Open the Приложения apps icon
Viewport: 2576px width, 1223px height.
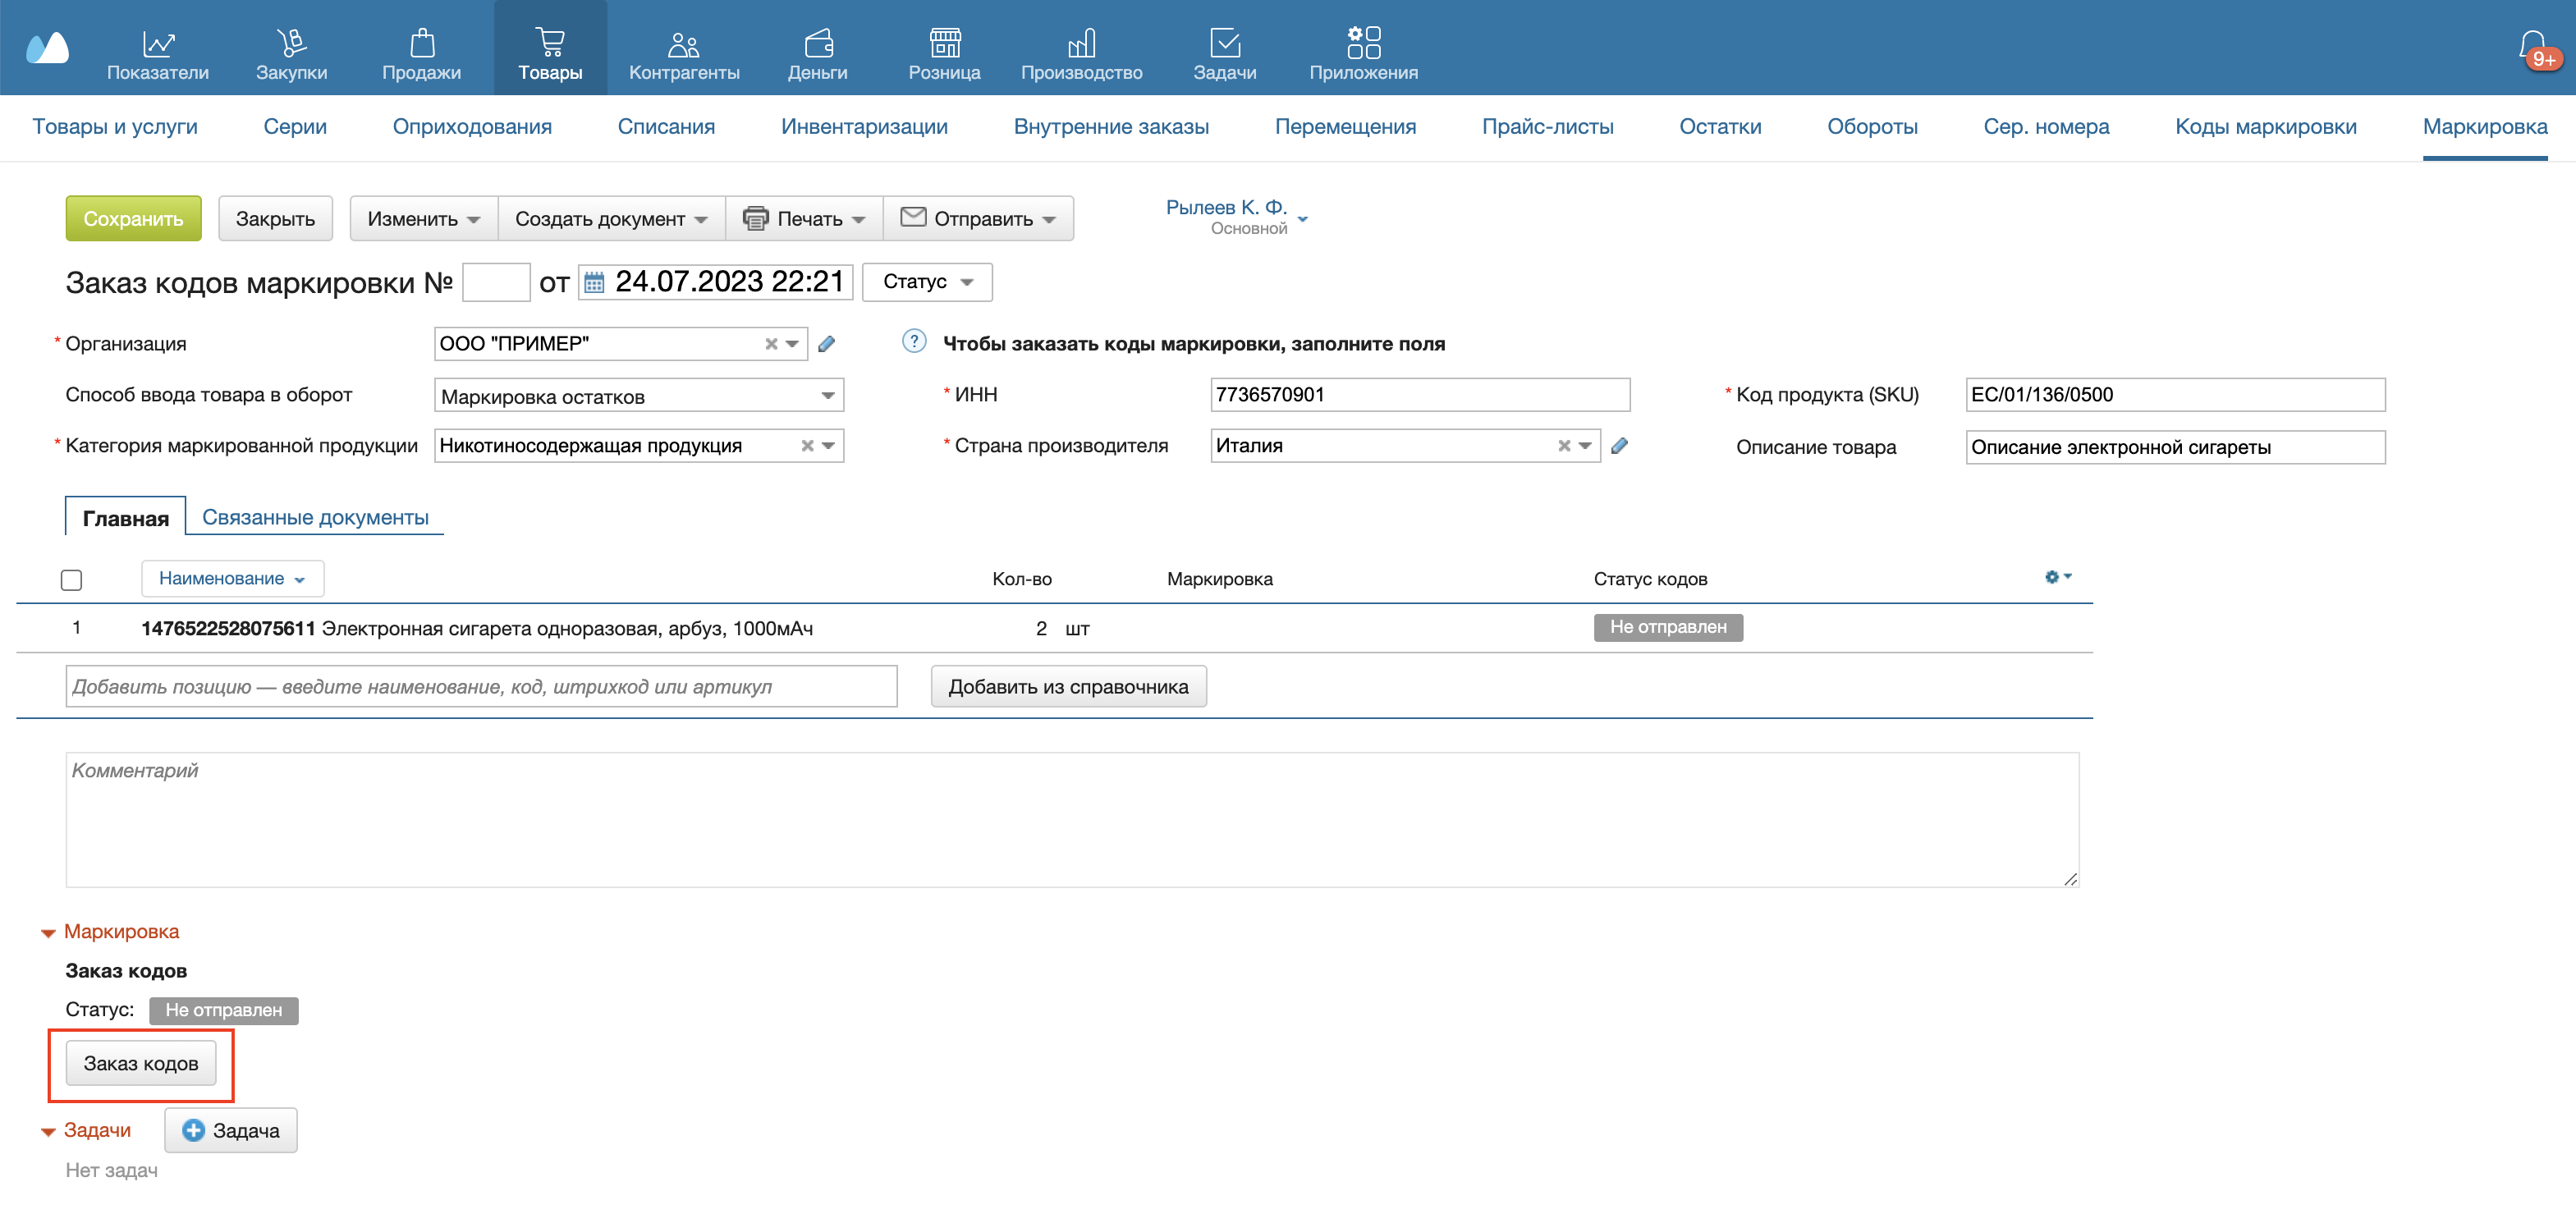pos(1363,43)
